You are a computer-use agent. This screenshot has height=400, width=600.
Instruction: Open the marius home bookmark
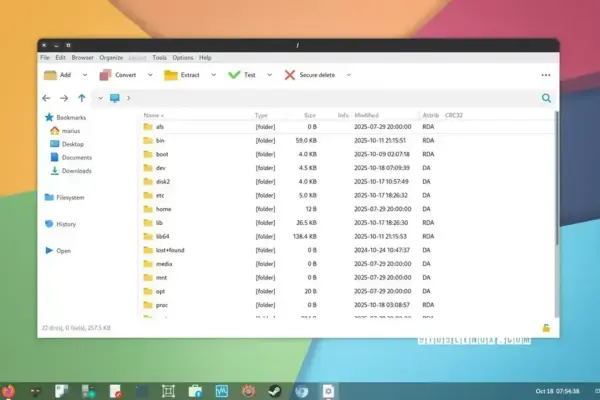[x=65, y=131]
